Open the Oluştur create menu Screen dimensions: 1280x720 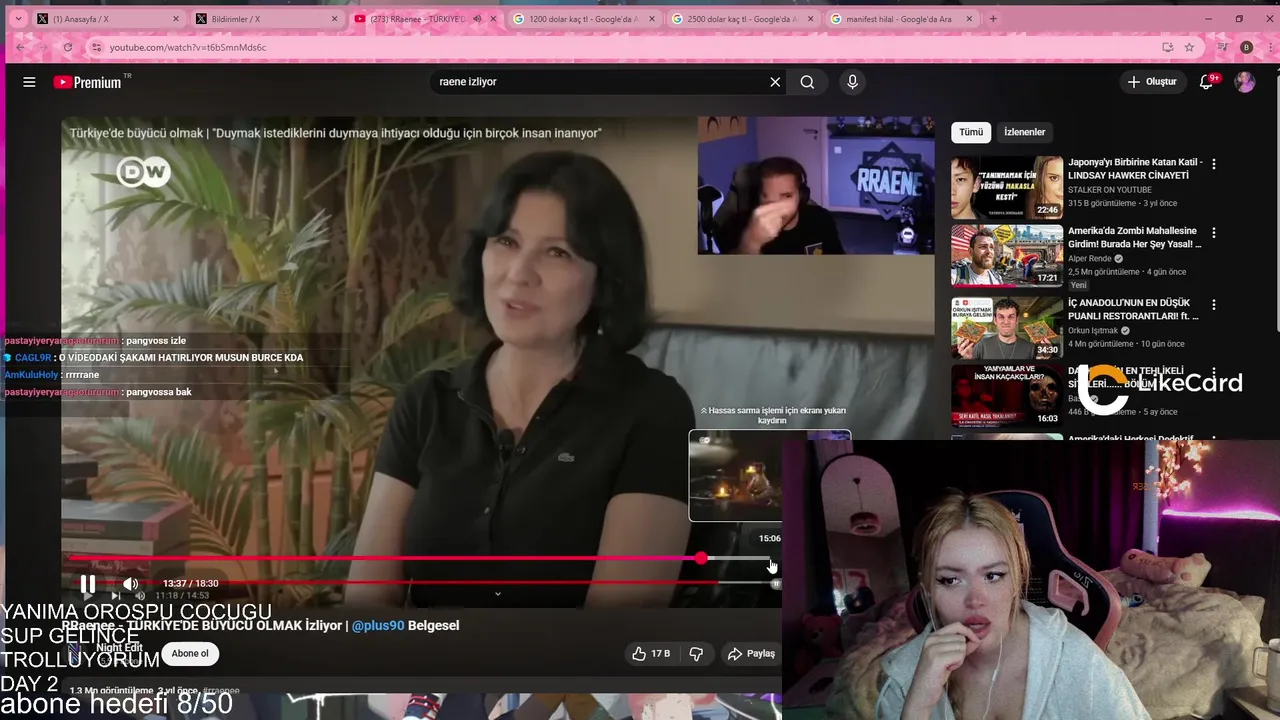click(1152, 82)
